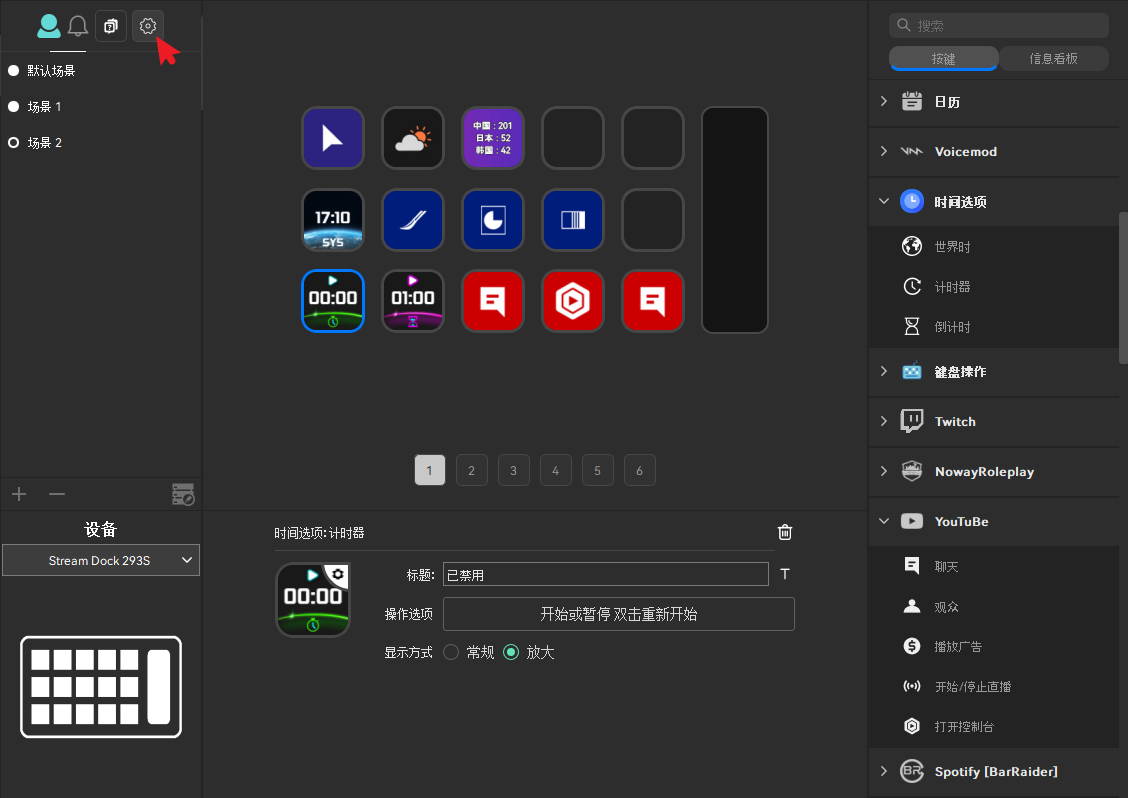Add a new scene with plus

[19, 494]
